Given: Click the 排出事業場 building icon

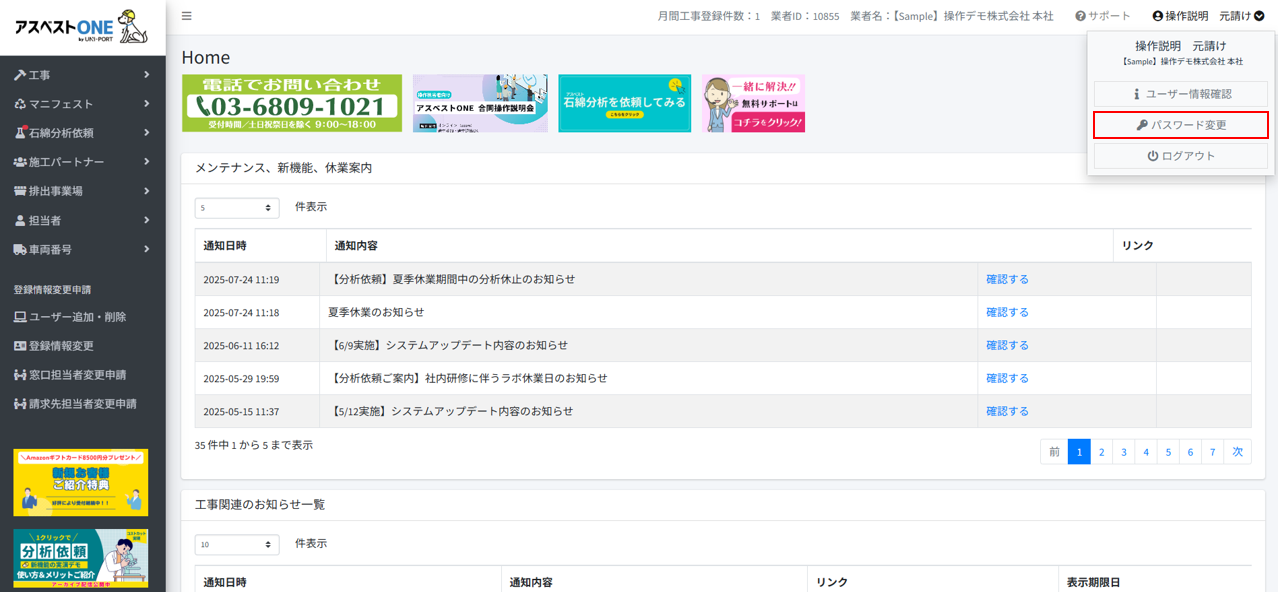Looking at the screenshot, I should click(20, 191).
